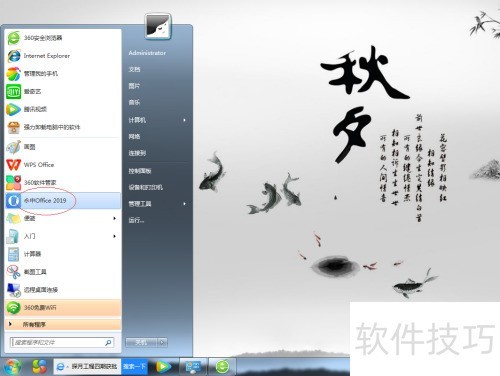Launch 360免费WiFi

[x=63, y=307]
